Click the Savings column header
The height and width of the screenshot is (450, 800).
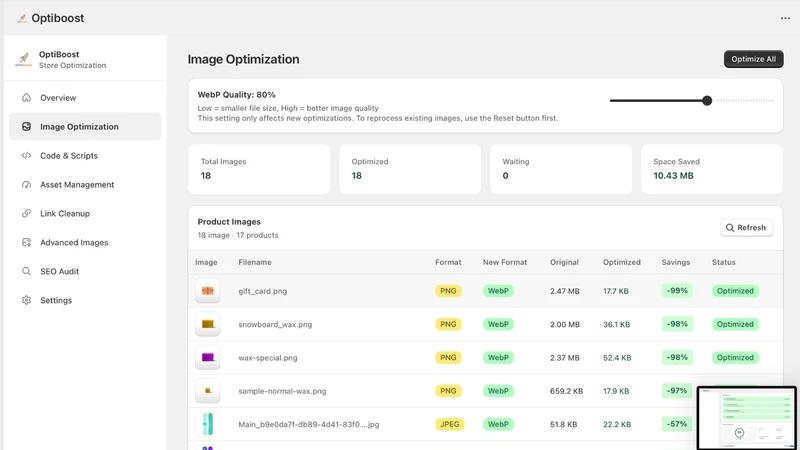tap(676, 262)
